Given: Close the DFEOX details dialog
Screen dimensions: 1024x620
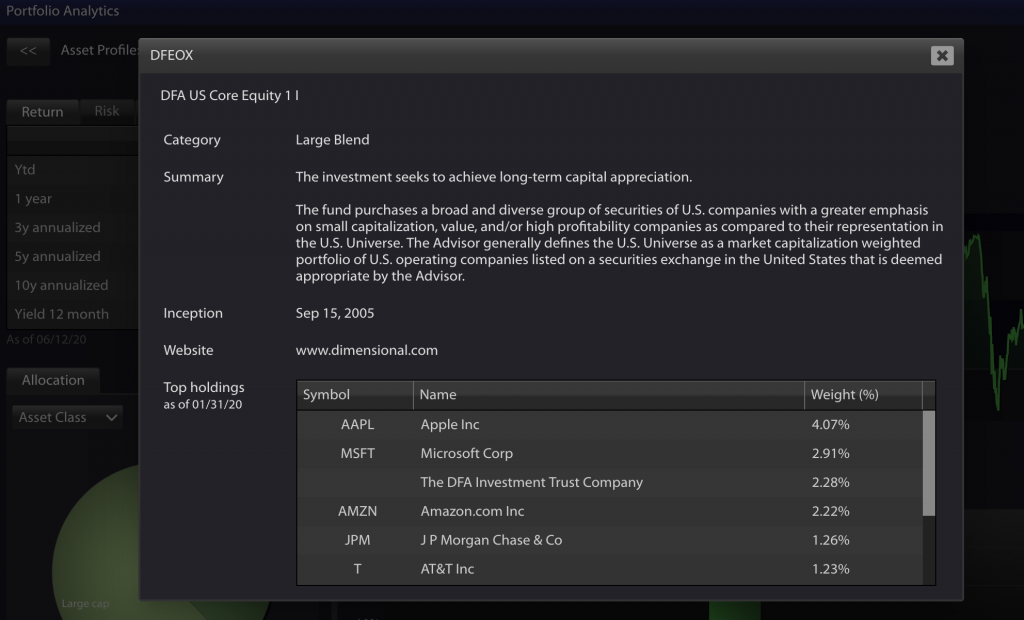Looking at the screenshot, I should pyautogui.click(x=942, y=56).
